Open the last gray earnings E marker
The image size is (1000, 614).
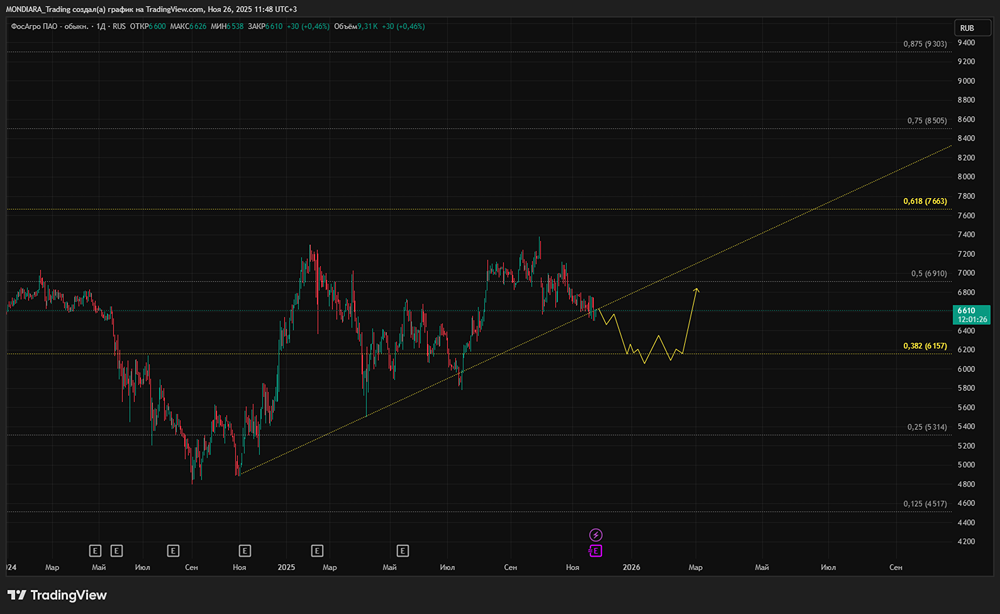pos(402,551)
